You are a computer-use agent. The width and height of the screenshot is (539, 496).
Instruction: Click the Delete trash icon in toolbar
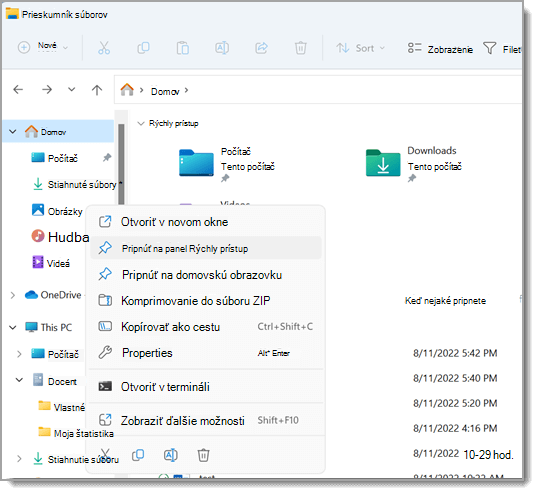pos(300,48)
